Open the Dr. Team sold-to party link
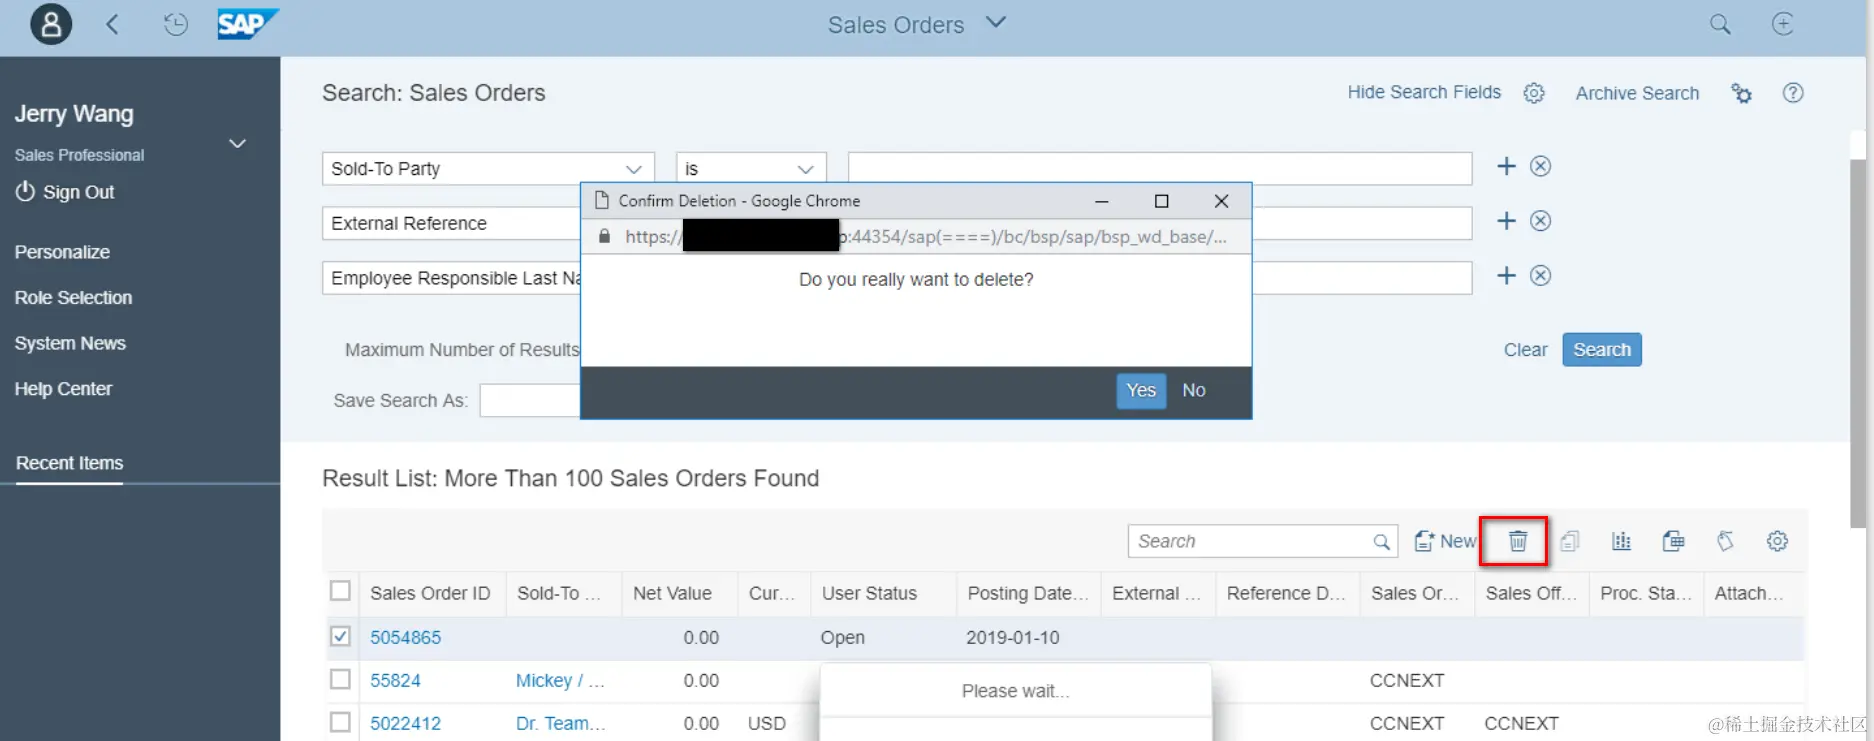1874x741 pixels. coord(560,723)
